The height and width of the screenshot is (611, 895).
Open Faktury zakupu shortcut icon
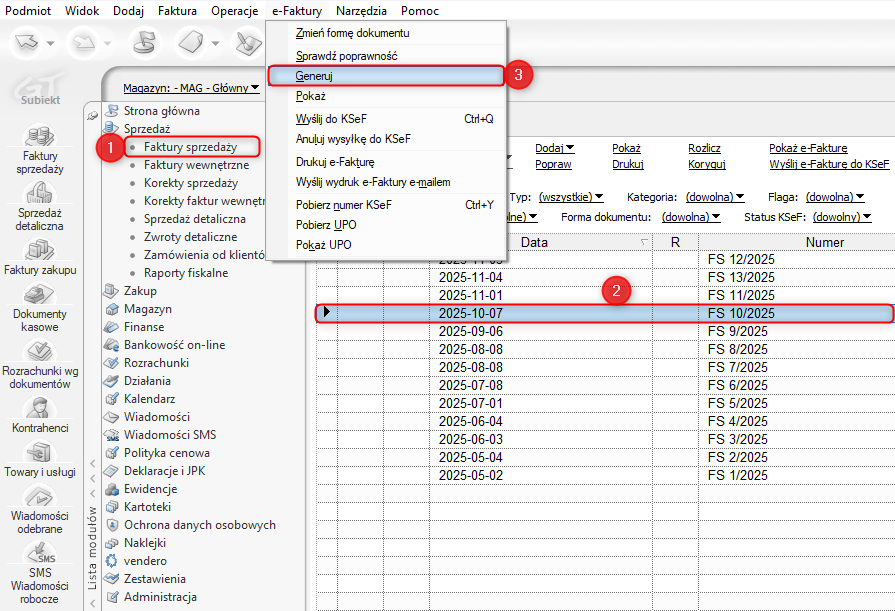point(40,249)
